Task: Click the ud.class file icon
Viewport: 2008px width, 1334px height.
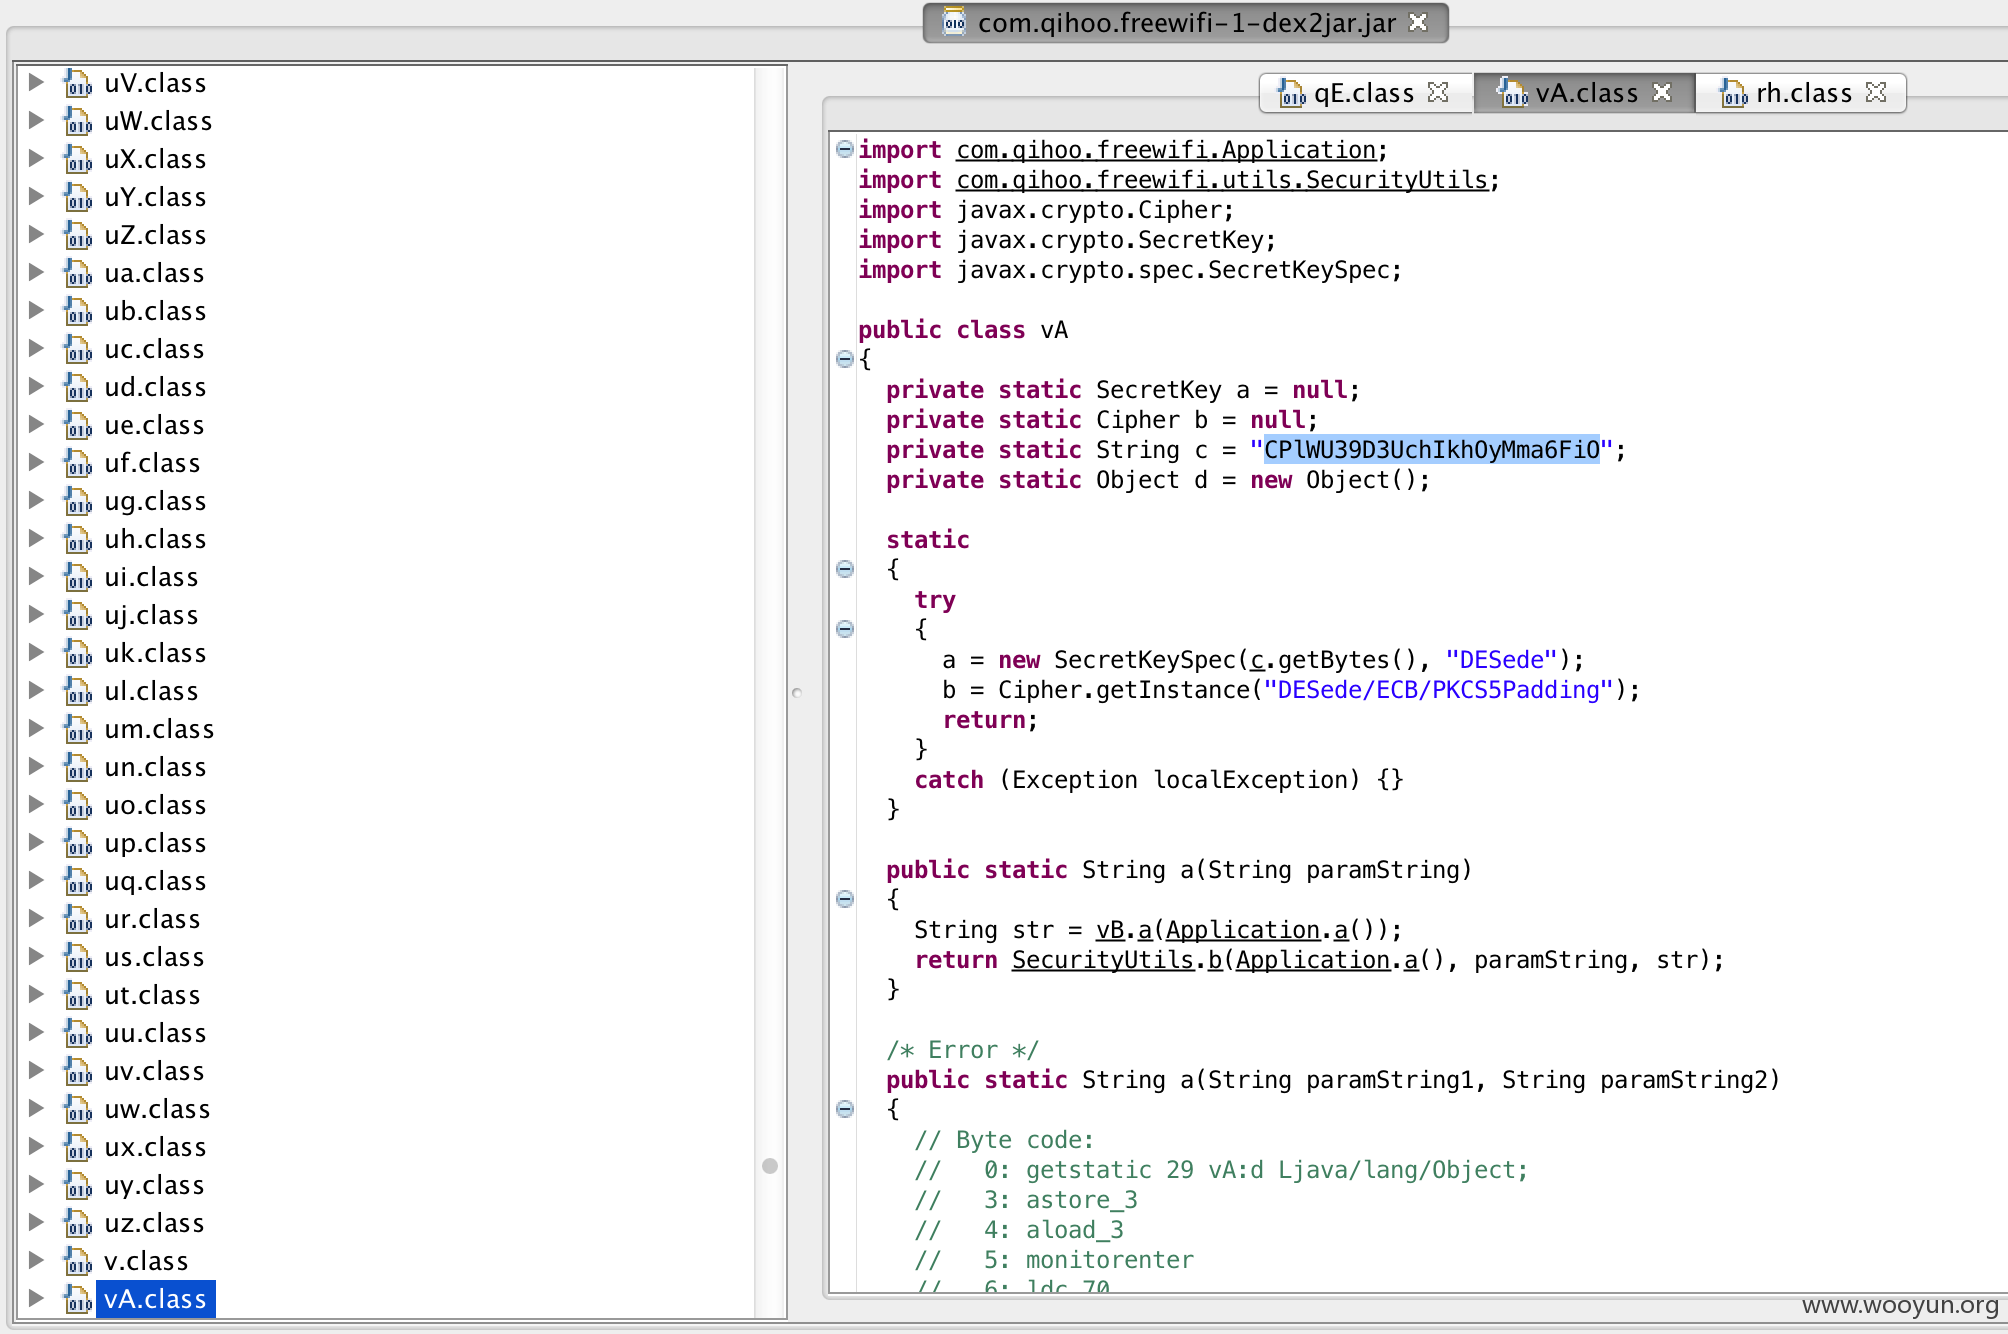Action: 78,387
